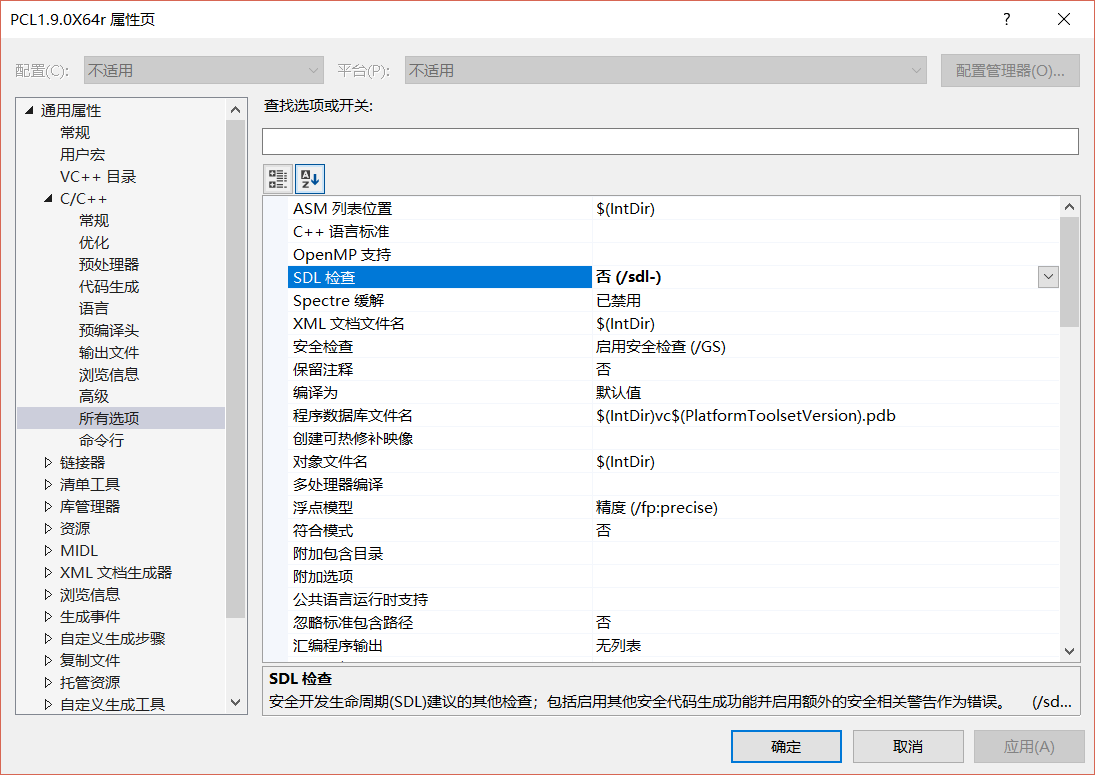Screen dimensions: 1095x775
Task: Select the 保留注释 property row
Action: tap(673, 369)
